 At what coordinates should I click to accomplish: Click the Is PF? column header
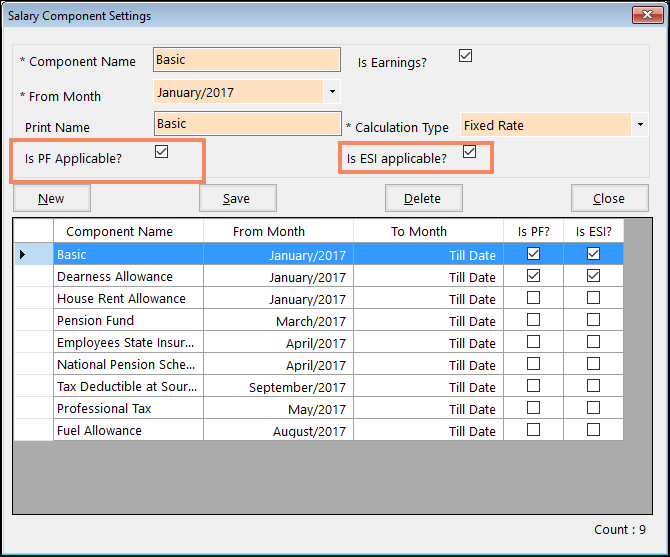coord(533,231)
